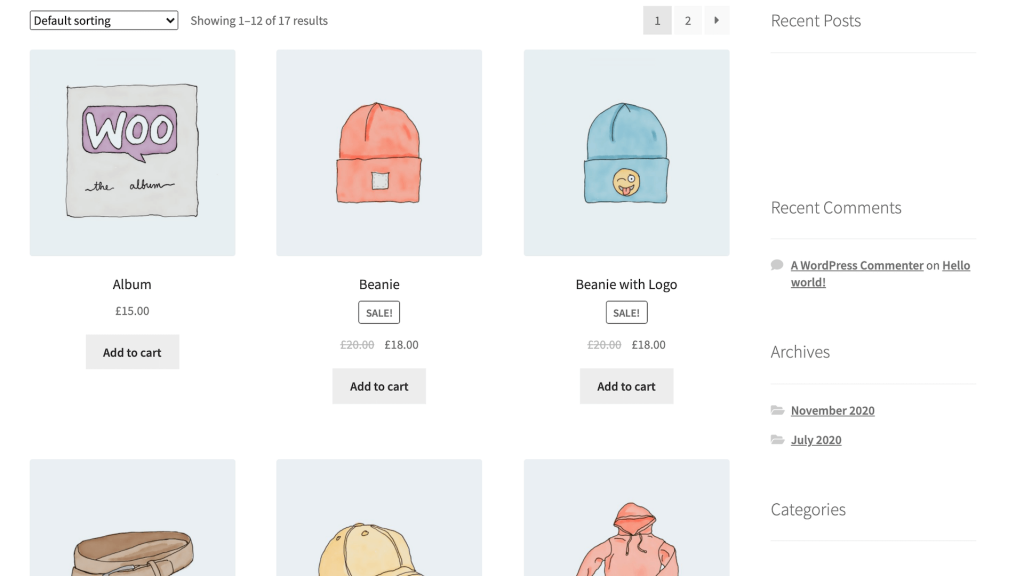Open the Album product image
The height and width of the screenshot is (576, 1024).
coord(132,153)
